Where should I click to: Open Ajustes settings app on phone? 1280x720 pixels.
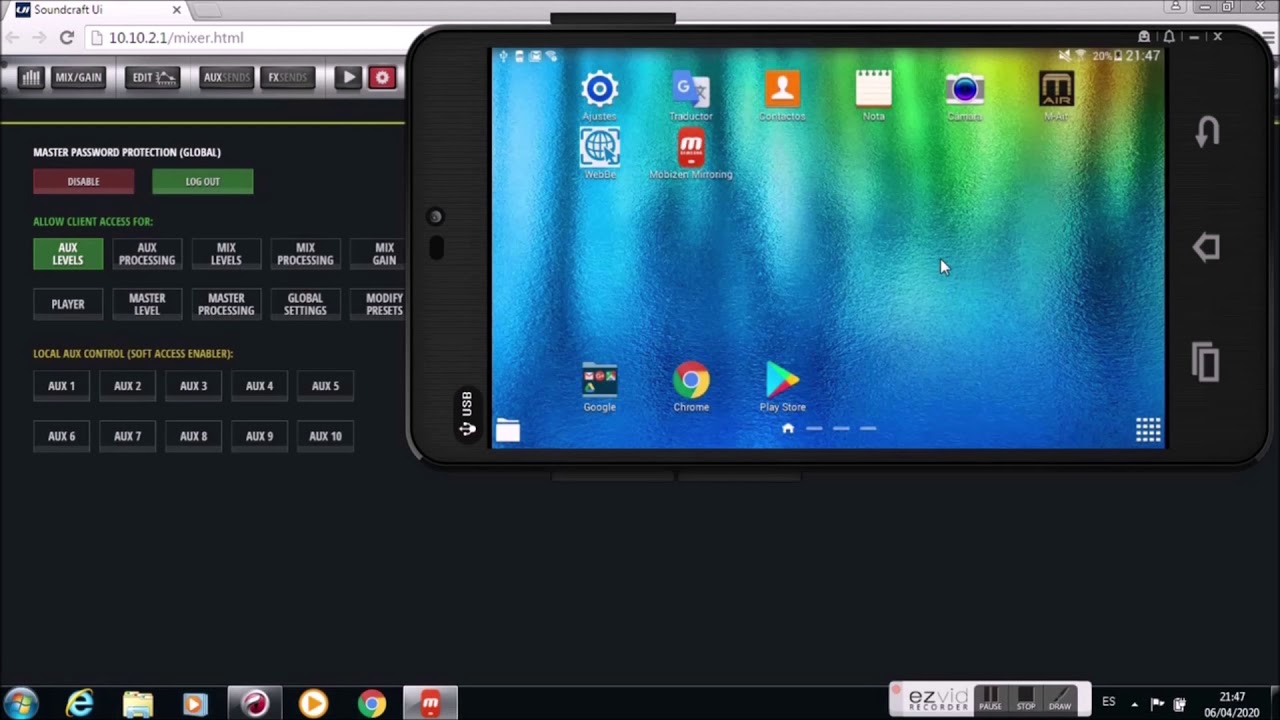coord(599,95)
